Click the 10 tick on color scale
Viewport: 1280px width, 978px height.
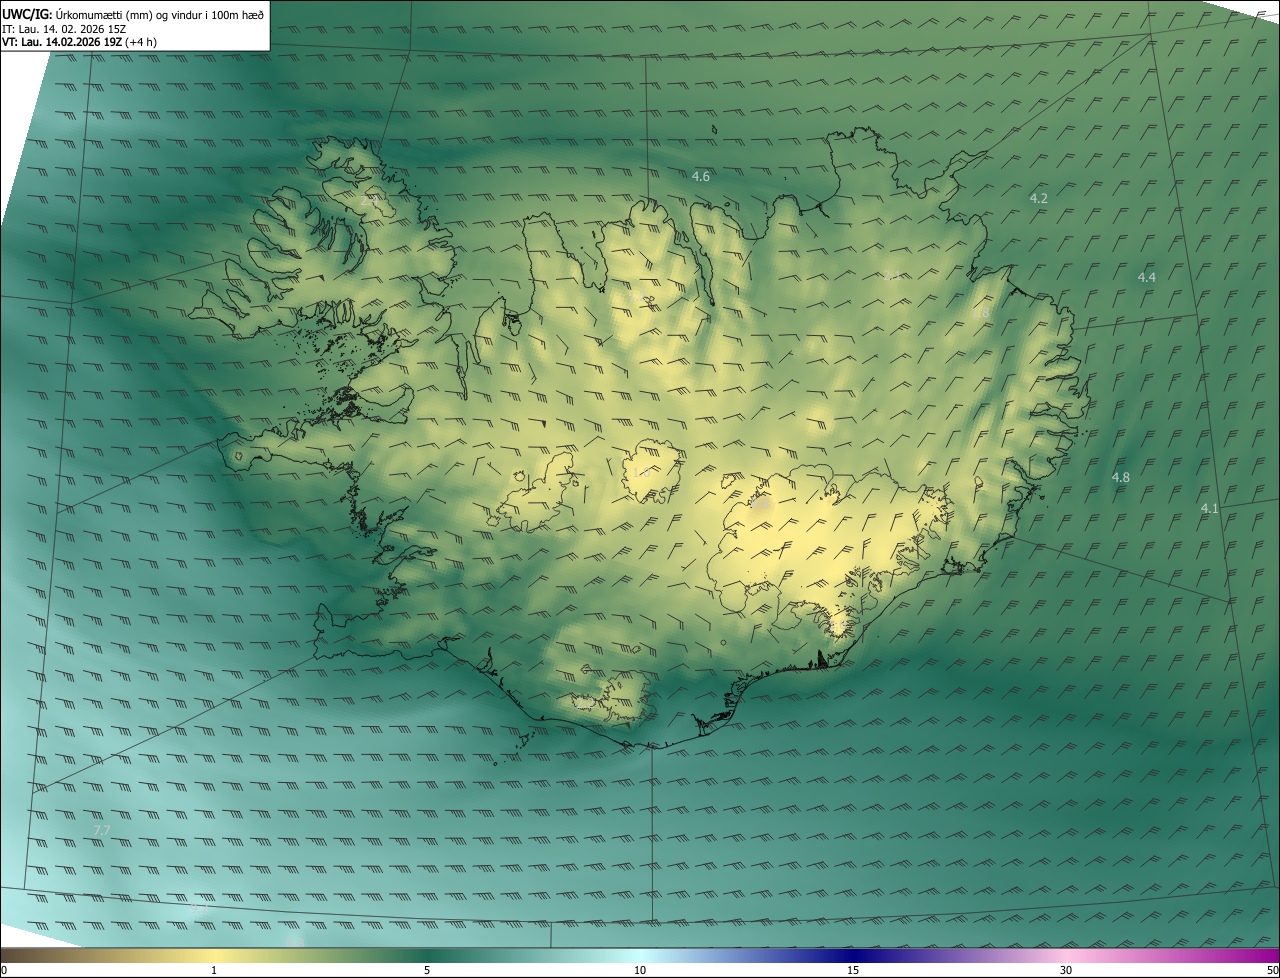(640, 970)
